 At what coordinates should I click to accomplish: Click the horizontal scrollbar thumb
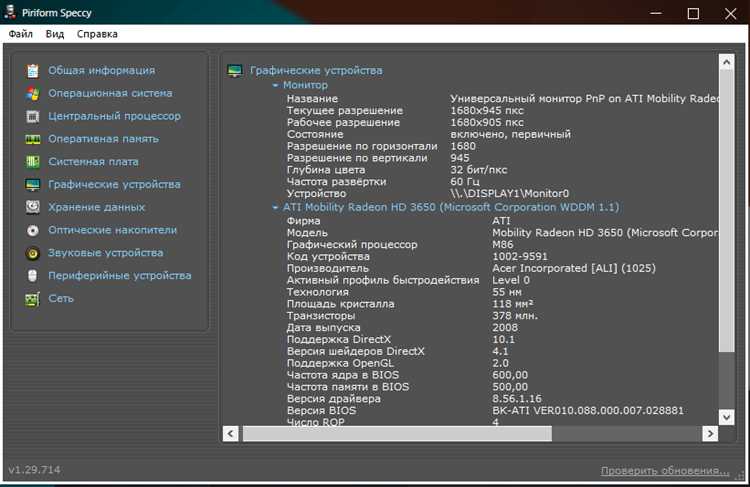click(397, 434)
